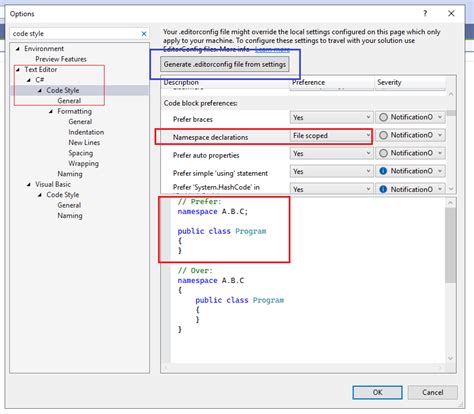Open Wrapping formatting settings
The image size is (474, 414).
(83, 163)
